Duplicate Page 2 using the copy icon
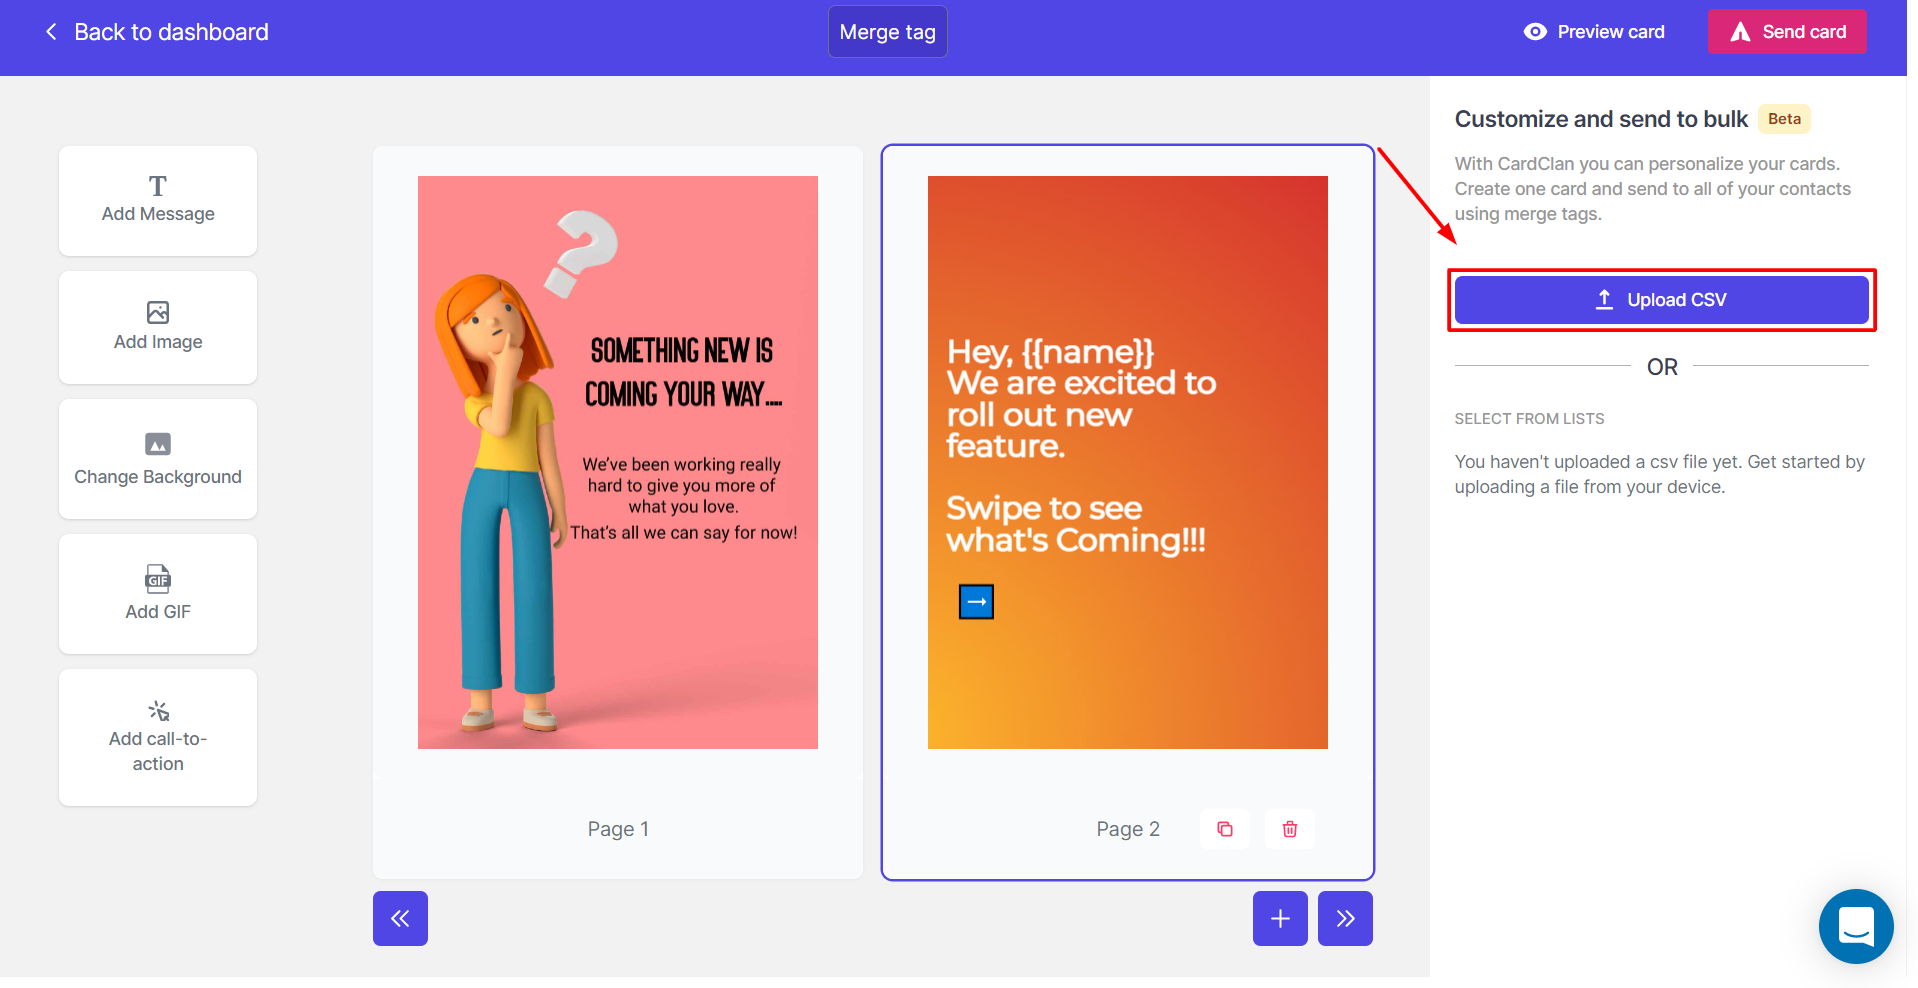 pyautogui.click(x=1225, y=829)
